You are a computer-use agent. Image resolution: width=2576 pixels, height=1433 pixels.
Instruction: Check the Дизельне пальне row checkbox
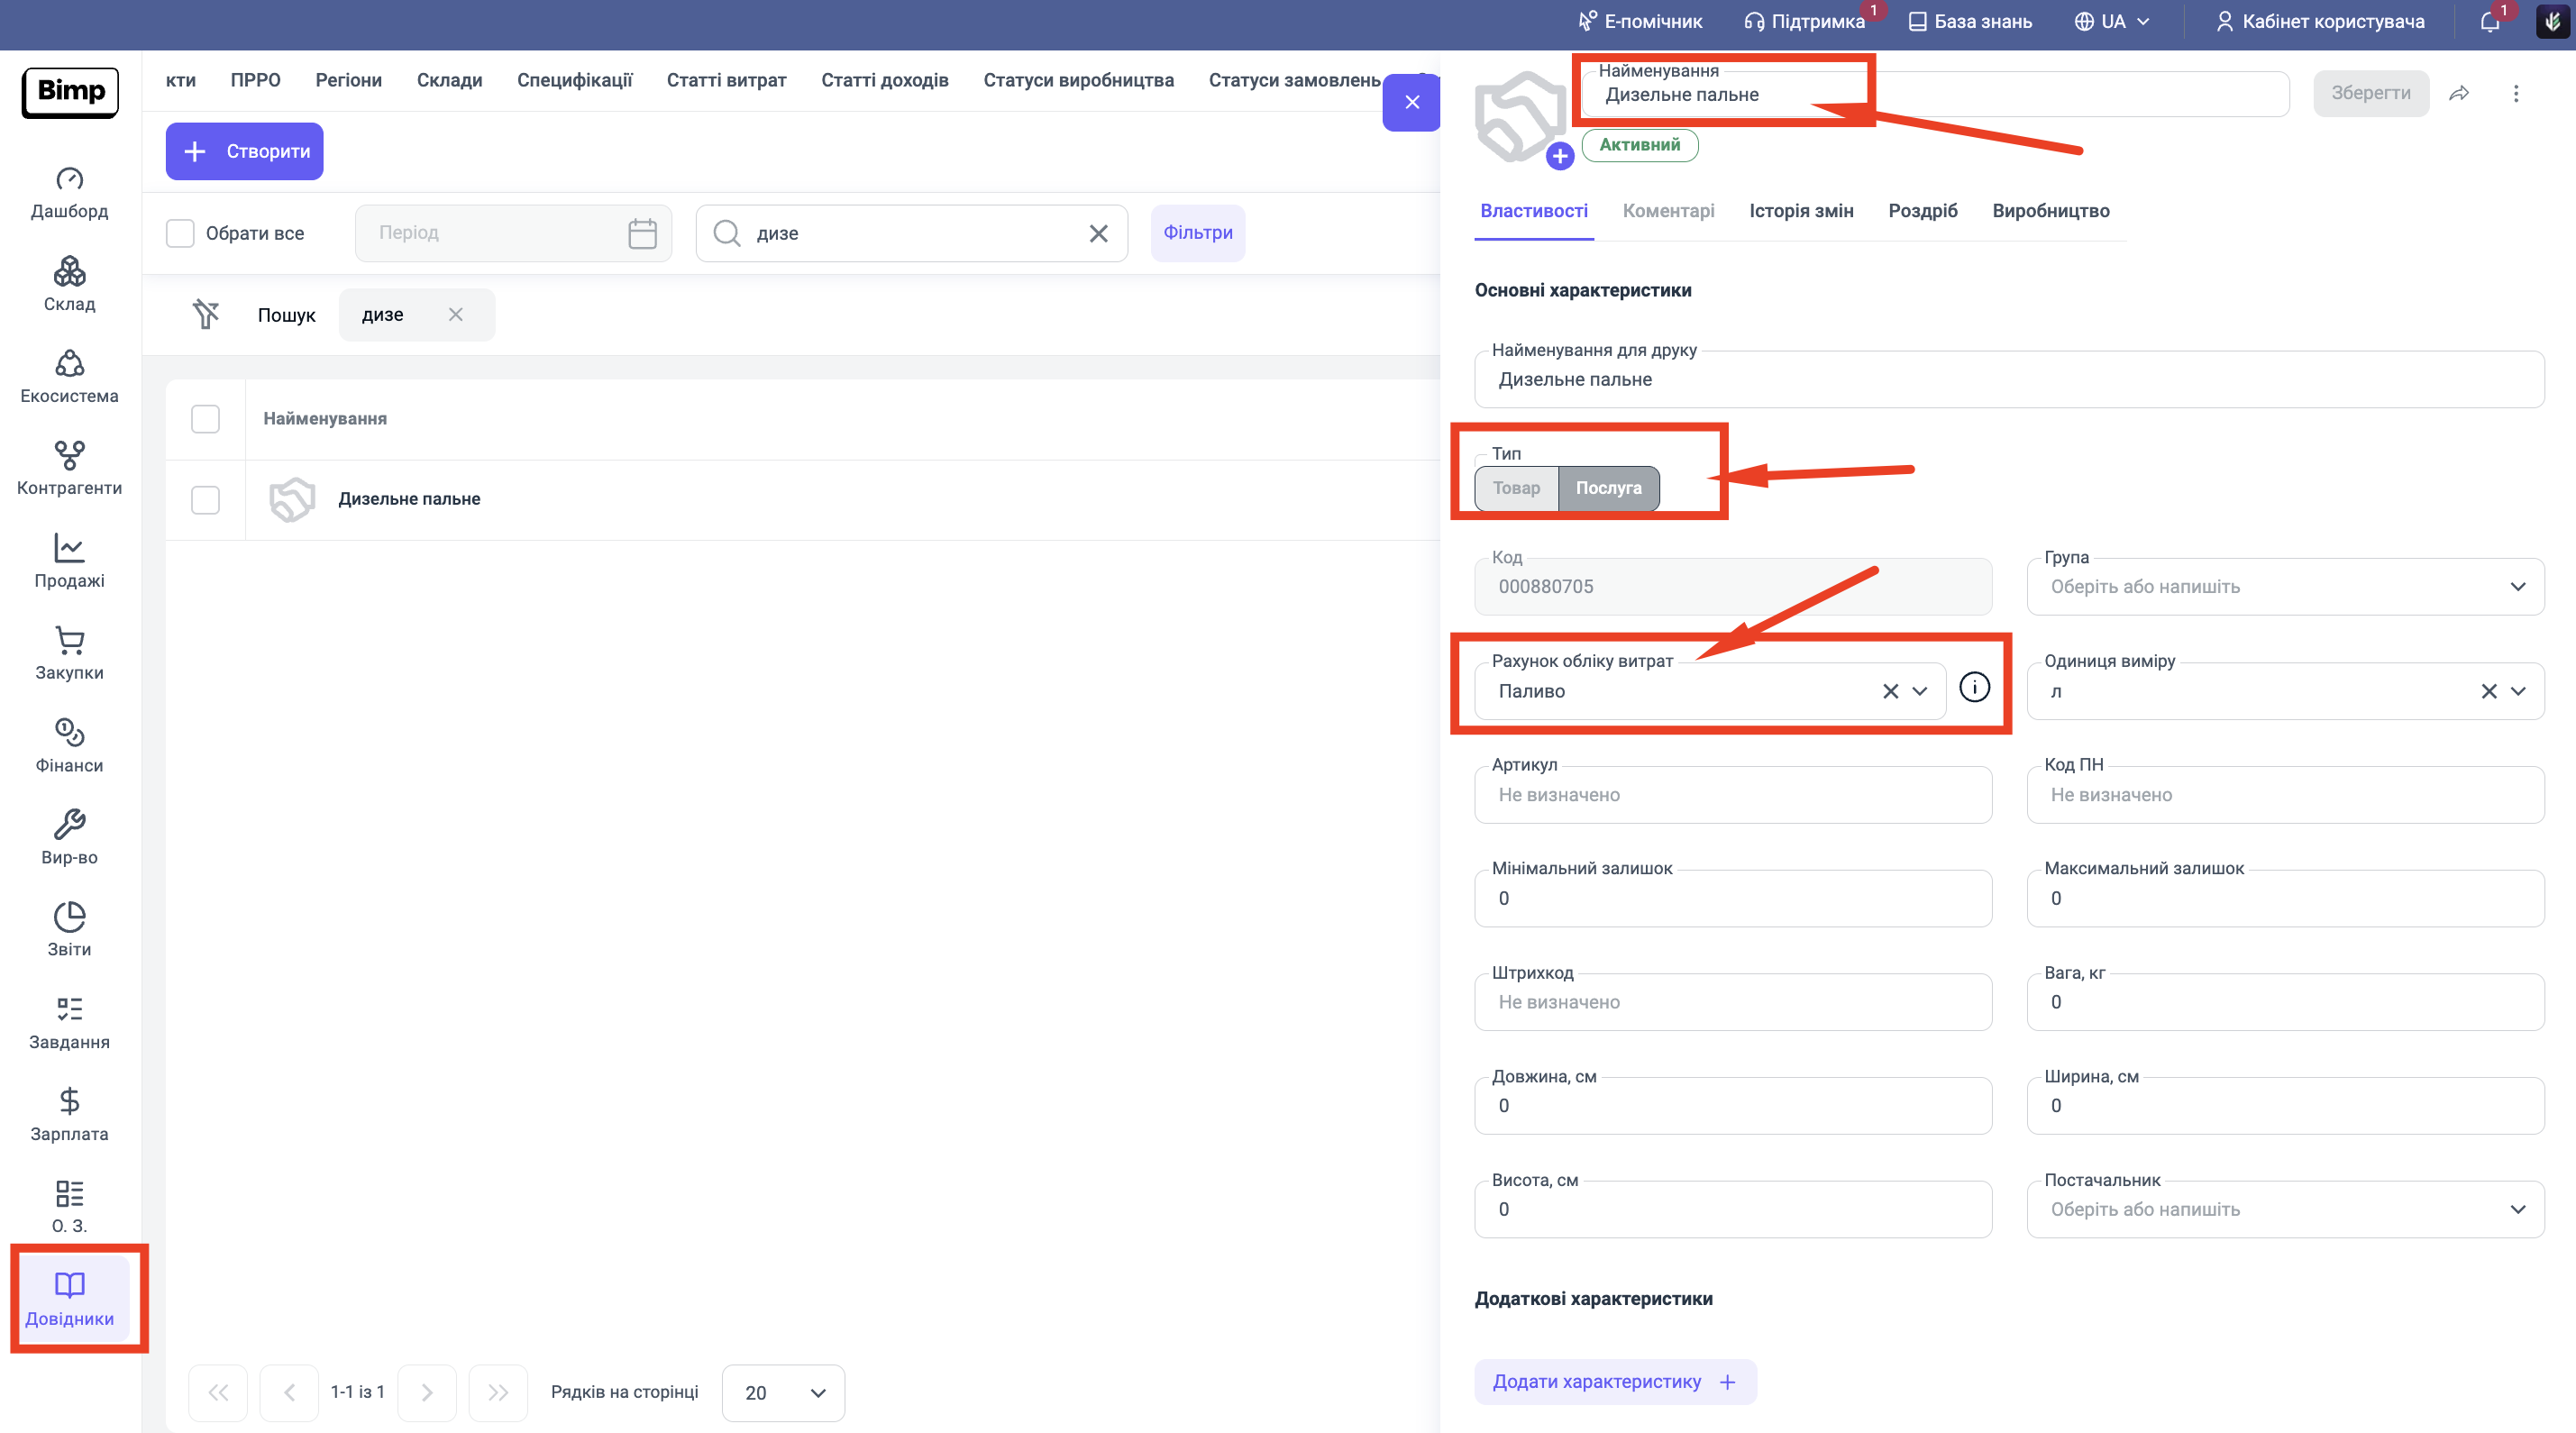point(205,499)
